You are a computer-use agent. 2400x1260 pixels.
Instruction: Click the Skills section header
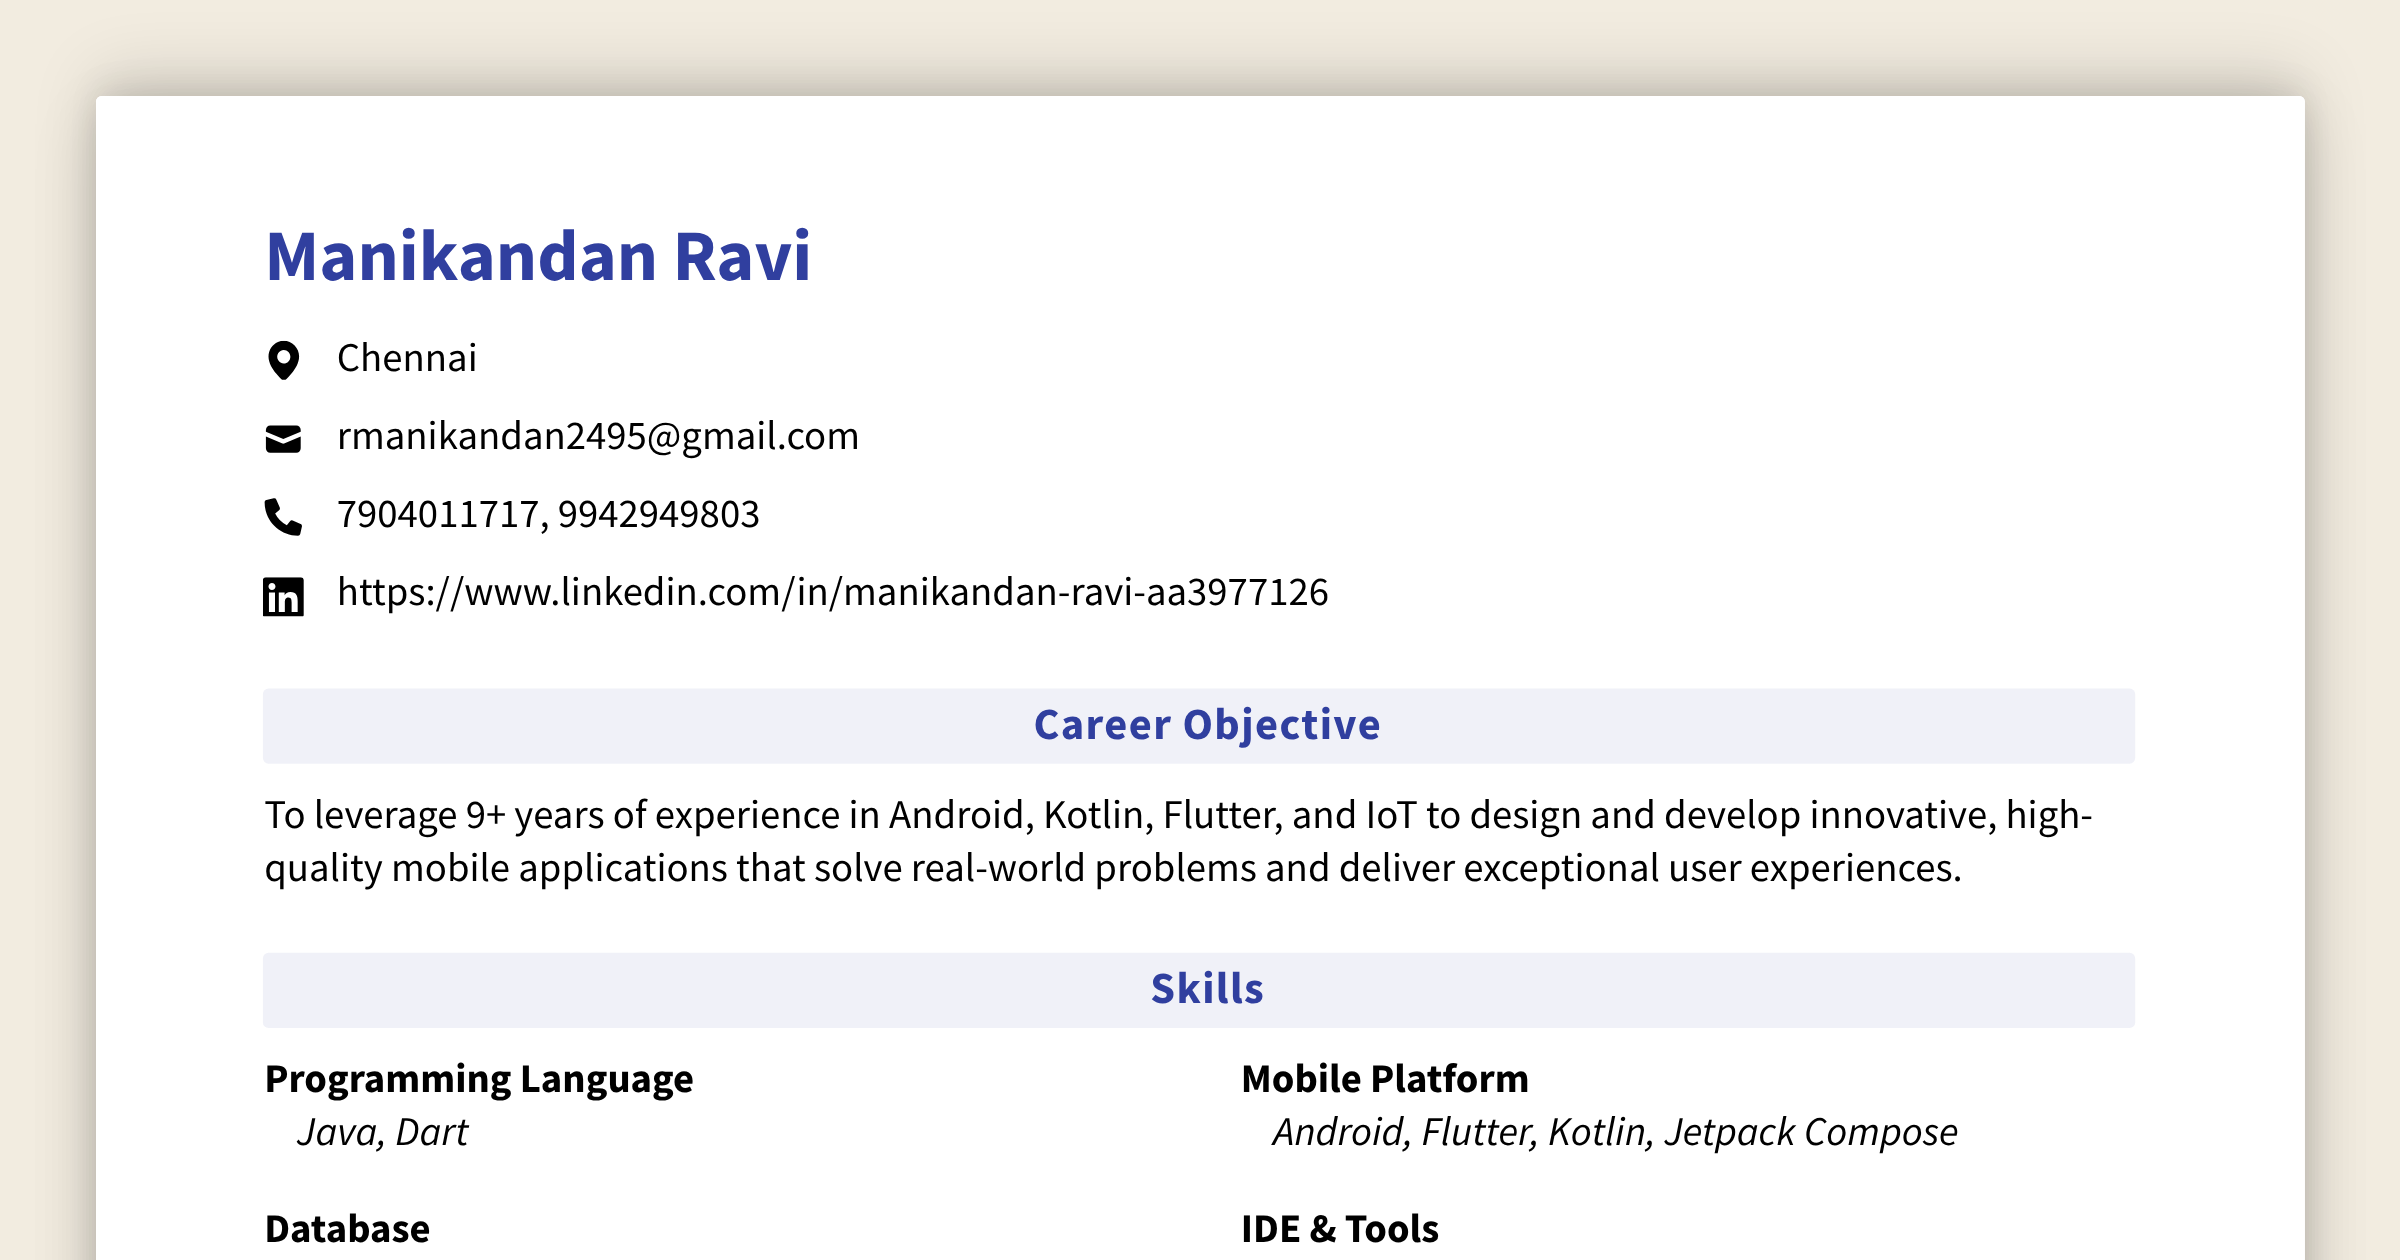[x=1207, y=990]
